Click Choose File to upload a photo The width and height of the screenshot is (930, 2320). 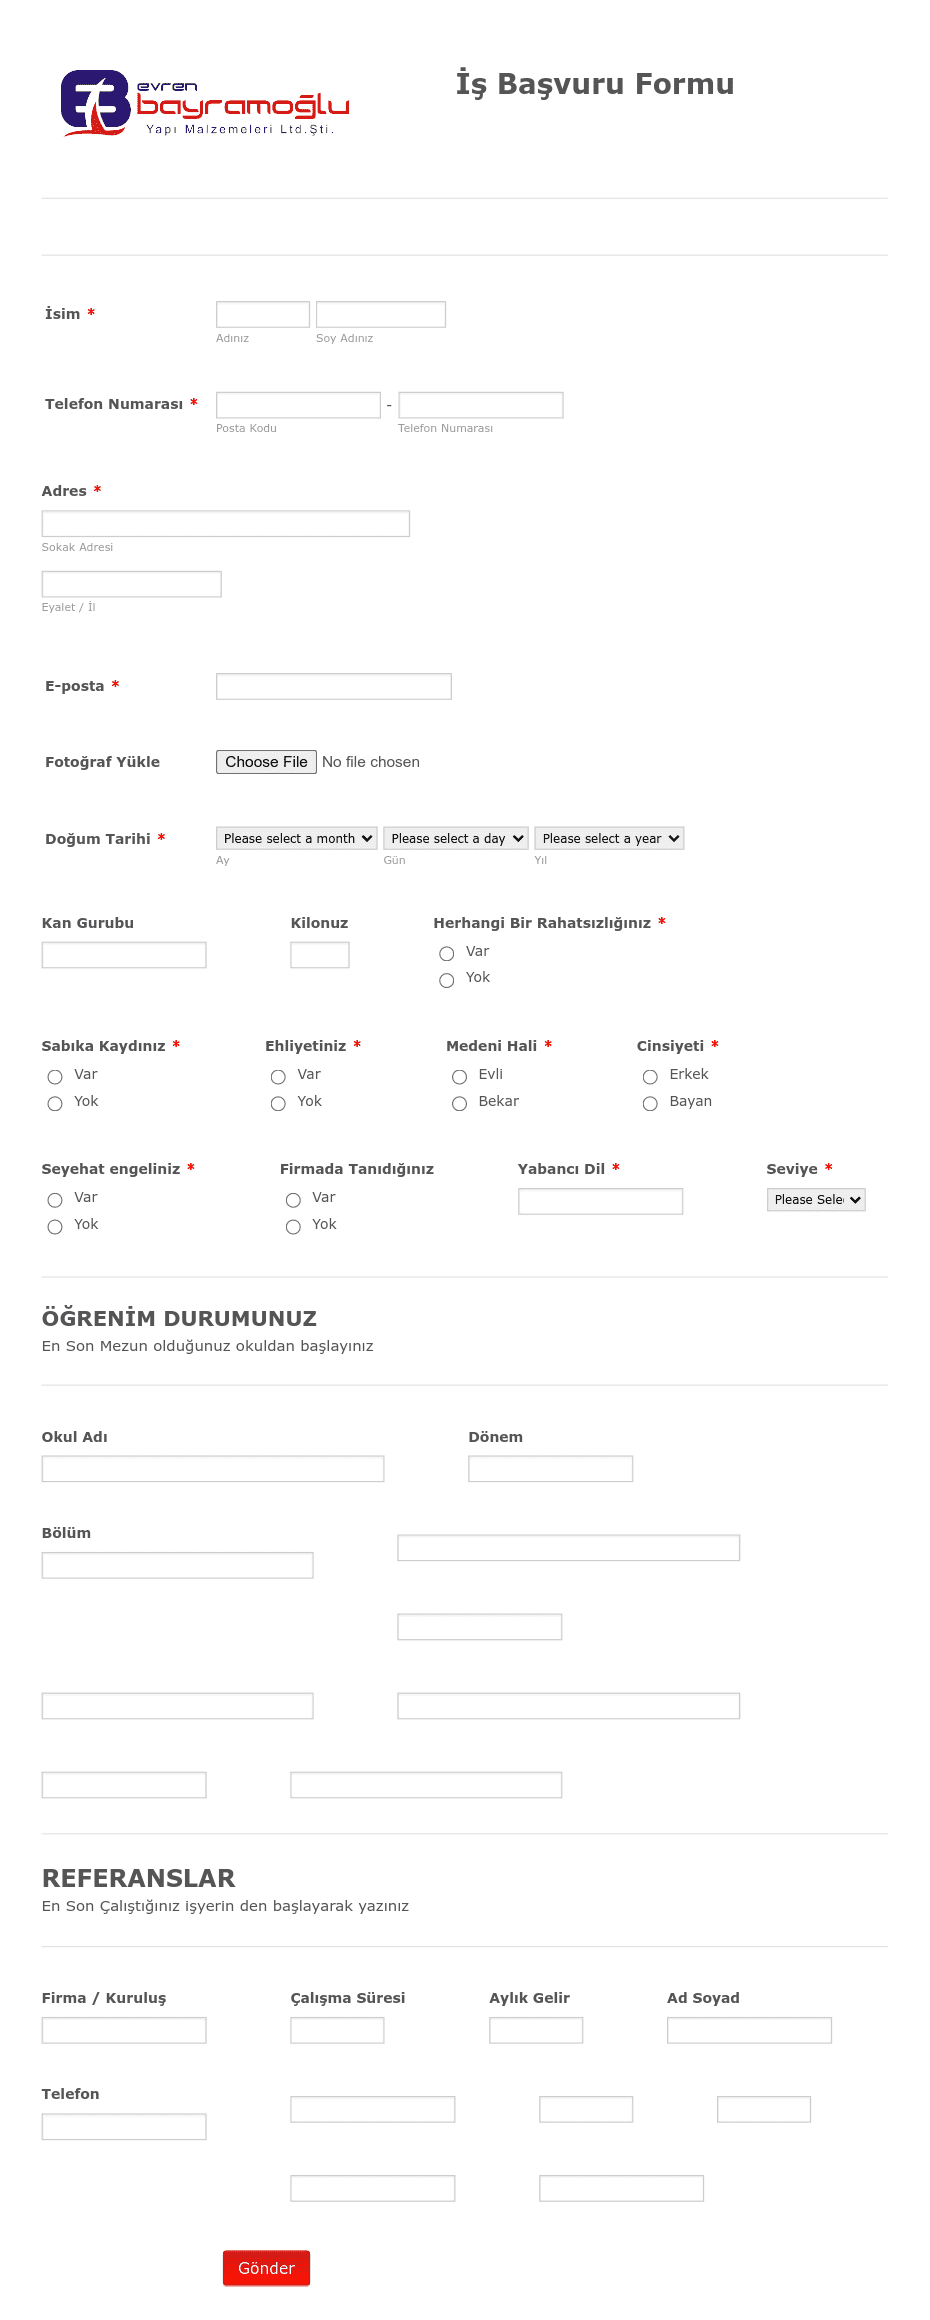pyautogui.click(x=266, y=762)
